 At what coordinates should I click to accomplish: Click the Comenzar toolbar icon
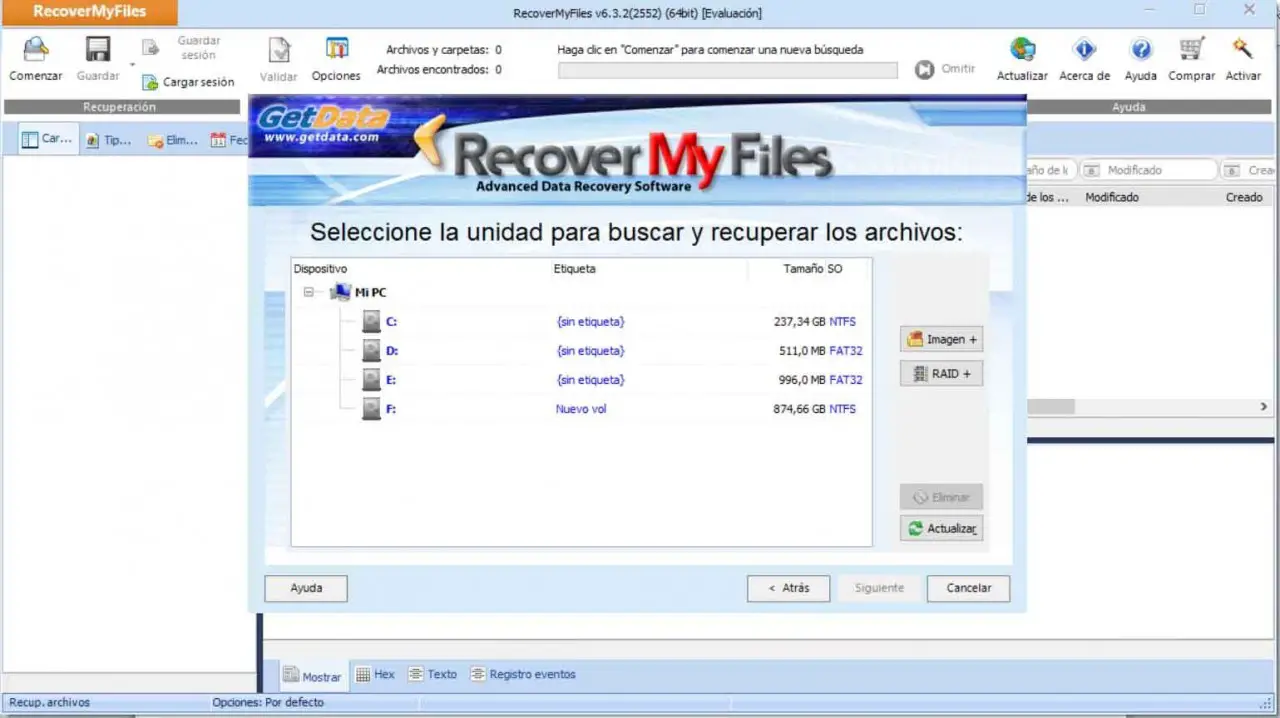point(36,50)
